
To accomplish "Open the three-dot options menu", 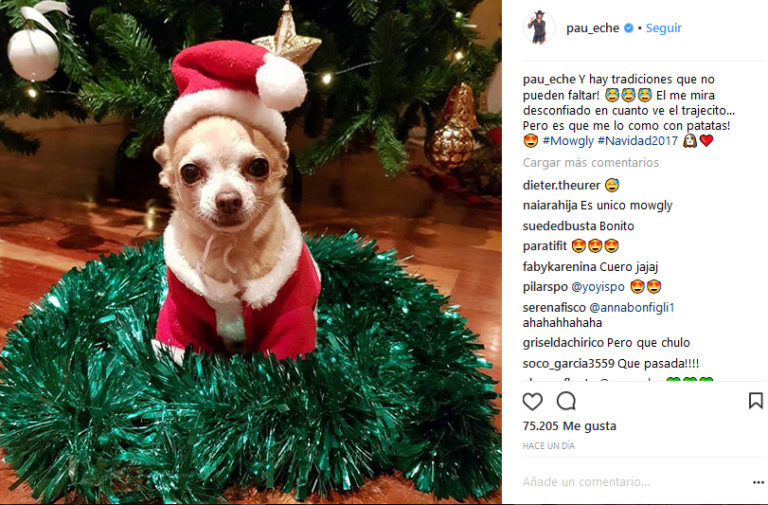I will [x=758, y=482].
